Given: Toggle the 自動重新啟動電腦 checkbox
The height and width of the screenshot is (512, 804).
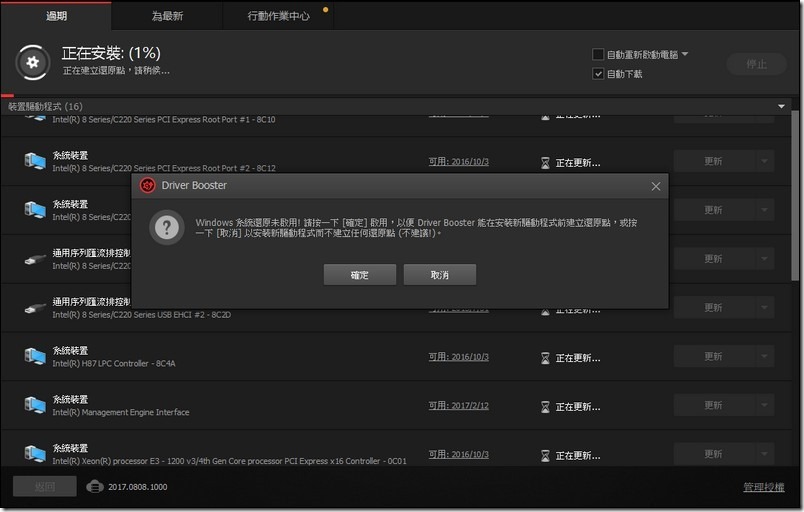Looking at the screenshot, I should point(598,54).
